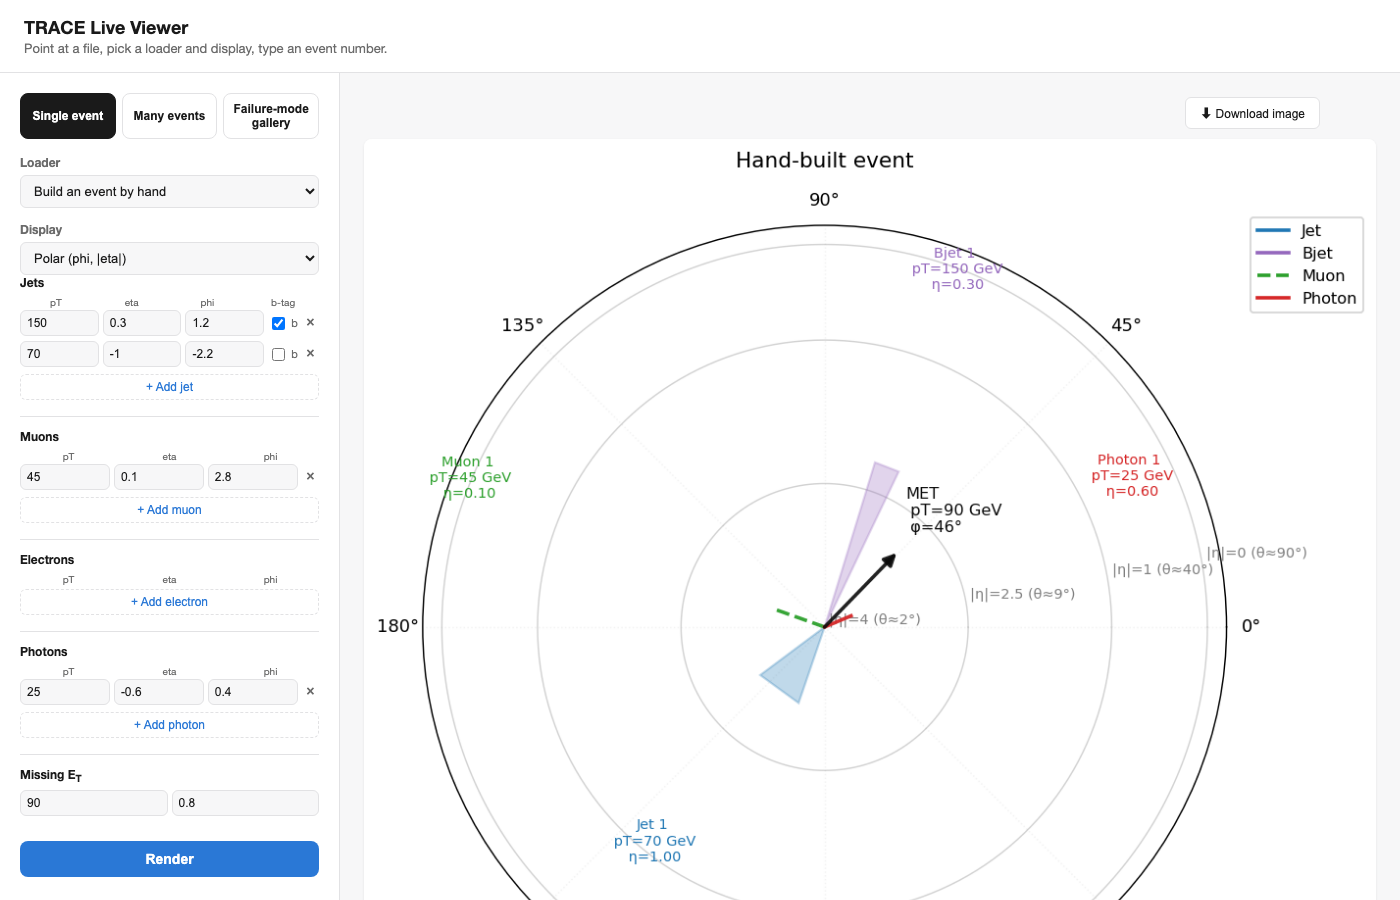The image size is (1400, 900).
Task: Enable b-tag for the 70 GeV jet
Action: [278, 354]
